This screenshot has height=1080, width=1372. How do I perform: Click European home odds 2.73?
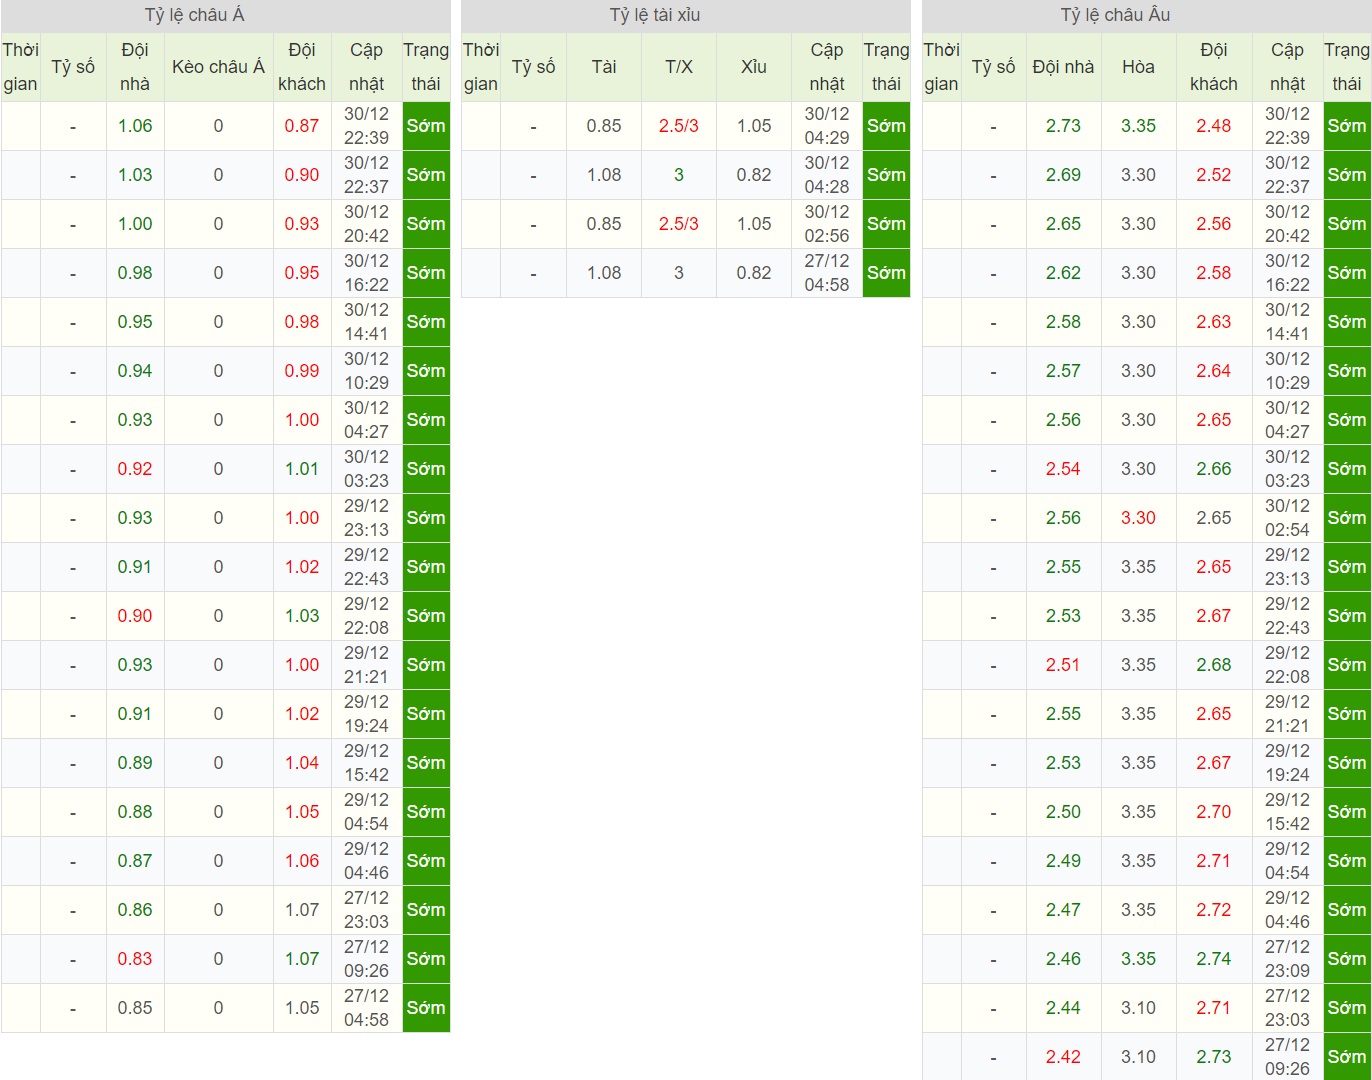1063,126
